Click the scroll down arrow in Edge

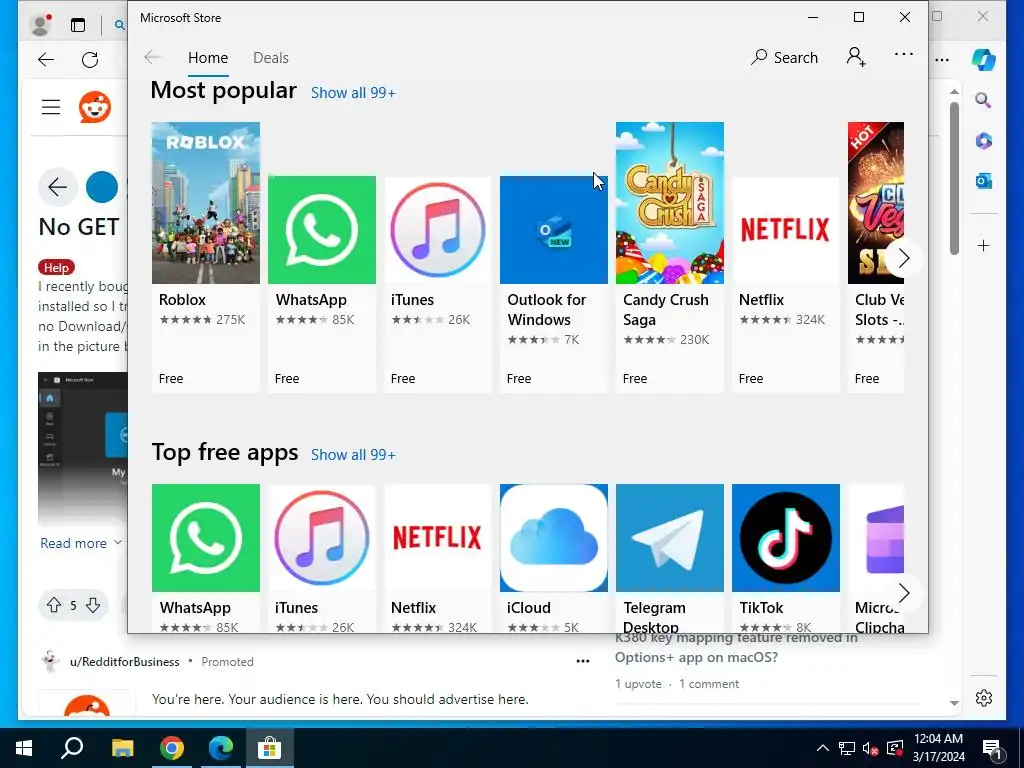coord(954,703)
